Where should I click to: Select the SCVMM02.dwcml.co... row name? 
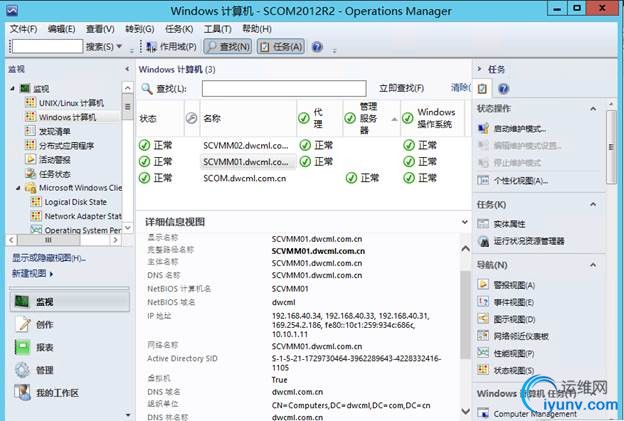(x=246, y=146)
